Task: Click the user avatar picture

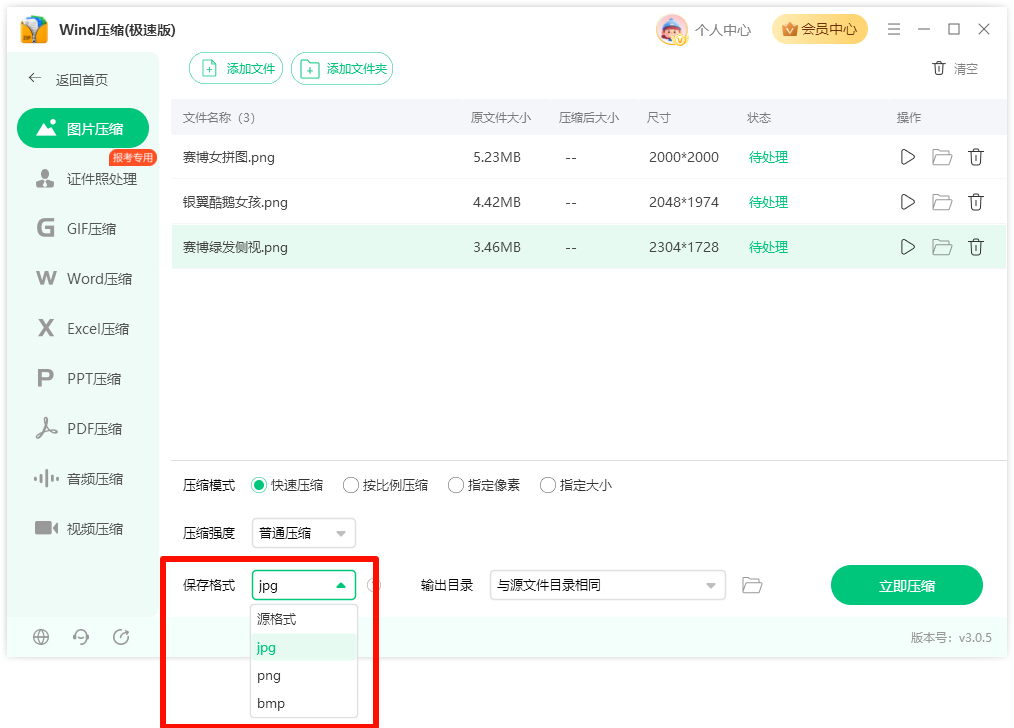Action: pyautogui.click(x=671, y=30)
